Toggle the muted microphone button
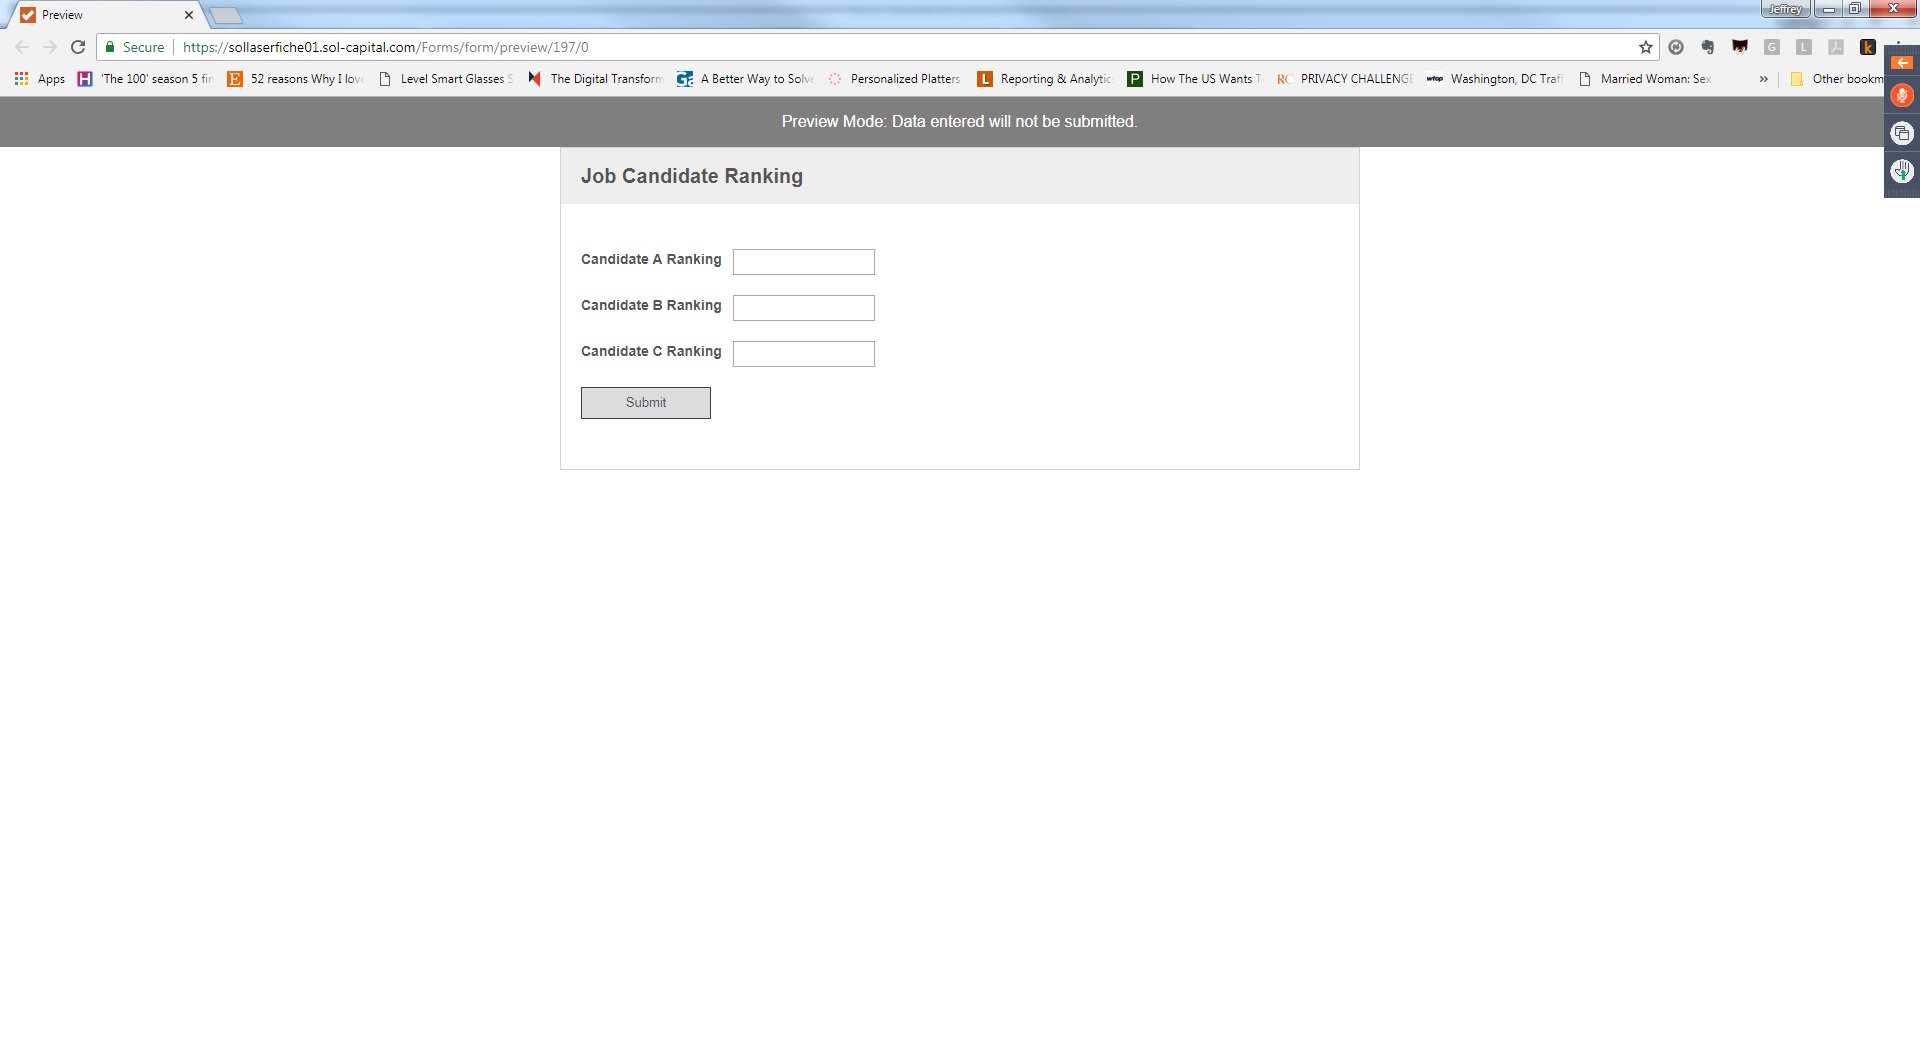1920x1040 pixels. pyautogui.click(x=1902, y=95)
